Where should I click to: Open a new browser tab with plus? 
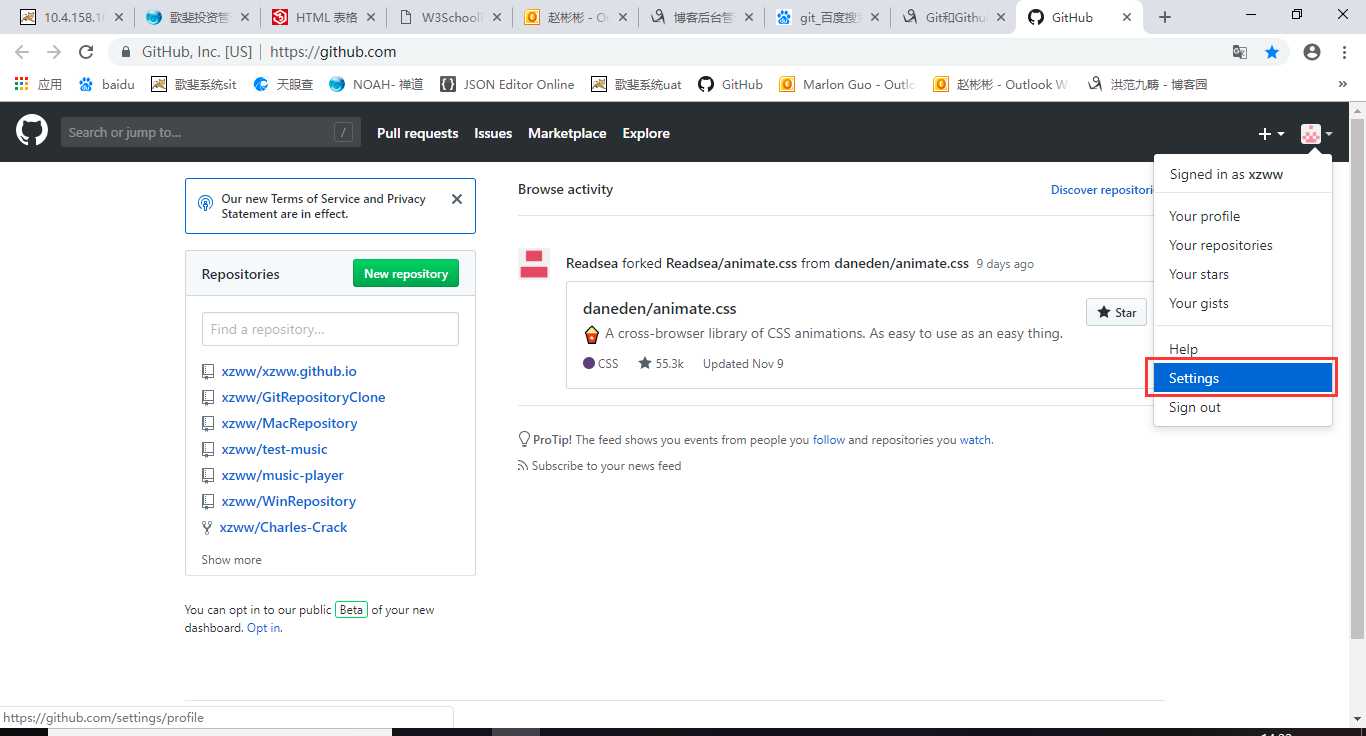(x=1165, y=17)
